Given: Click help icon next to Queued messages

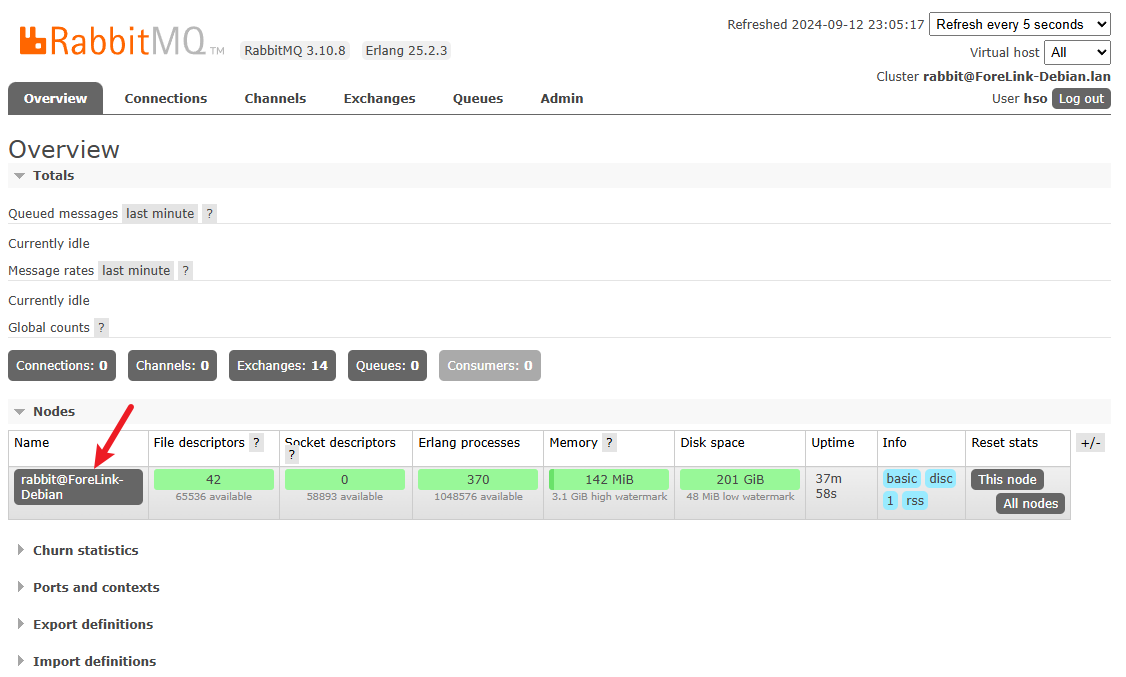Looking at the screenshot, I should click(209, 213).
